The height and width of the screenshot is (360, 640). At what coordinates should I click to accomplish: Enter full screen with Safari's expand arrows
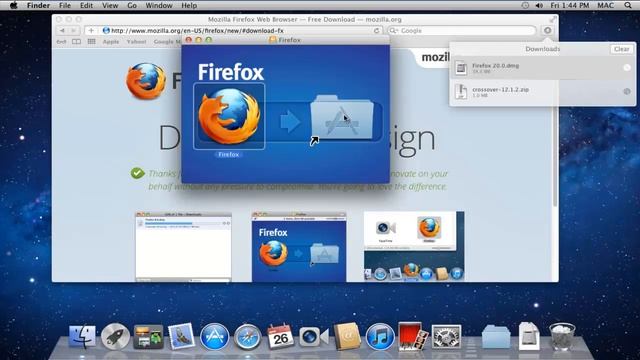tap(552, 19)
